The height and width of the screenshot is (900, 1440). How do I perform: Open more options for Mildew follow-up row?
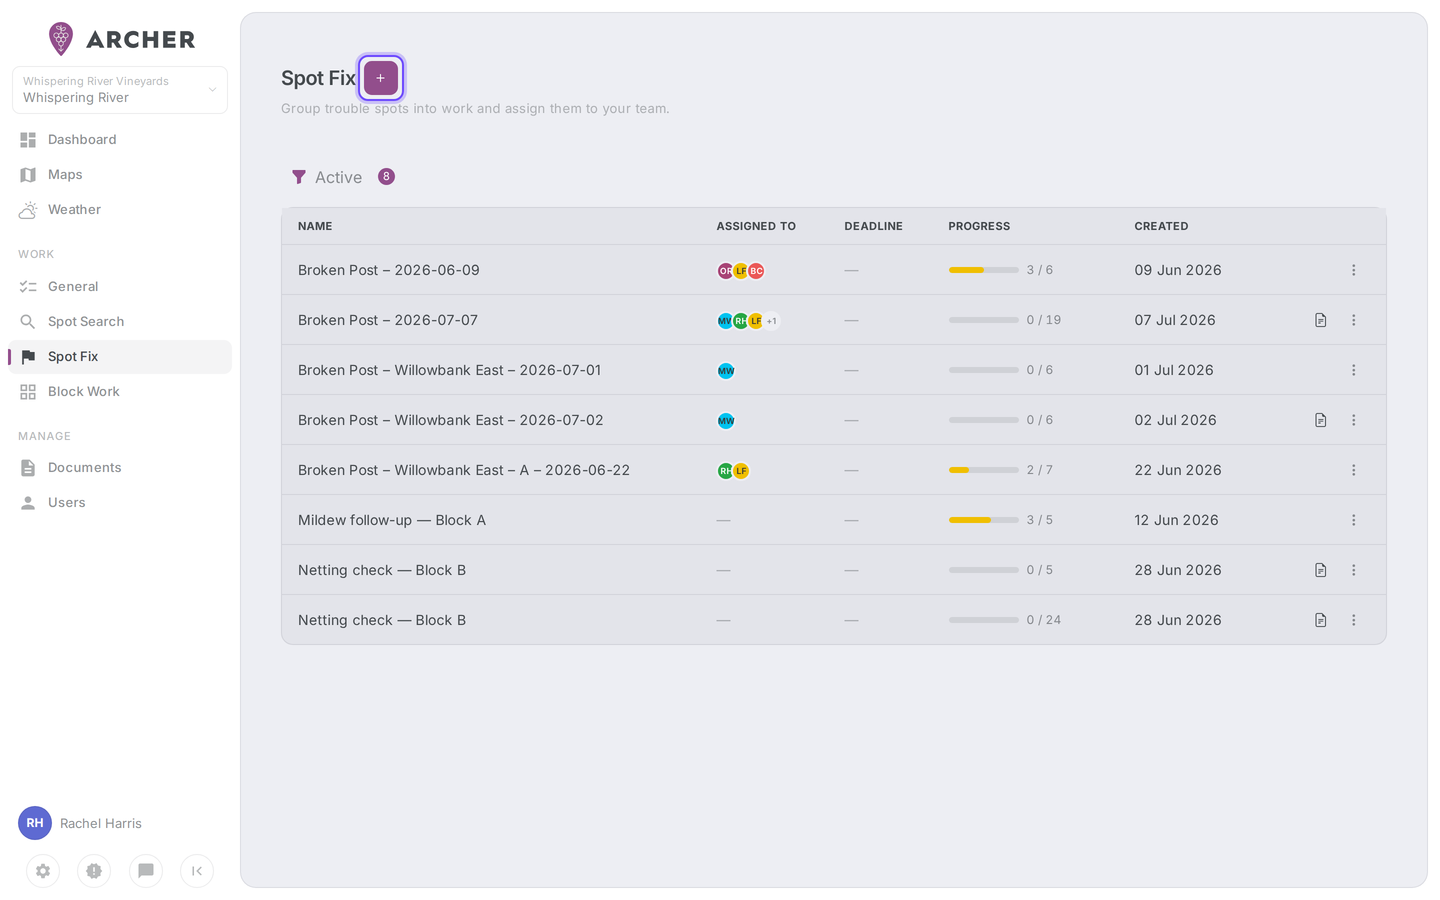(1354, 520)
